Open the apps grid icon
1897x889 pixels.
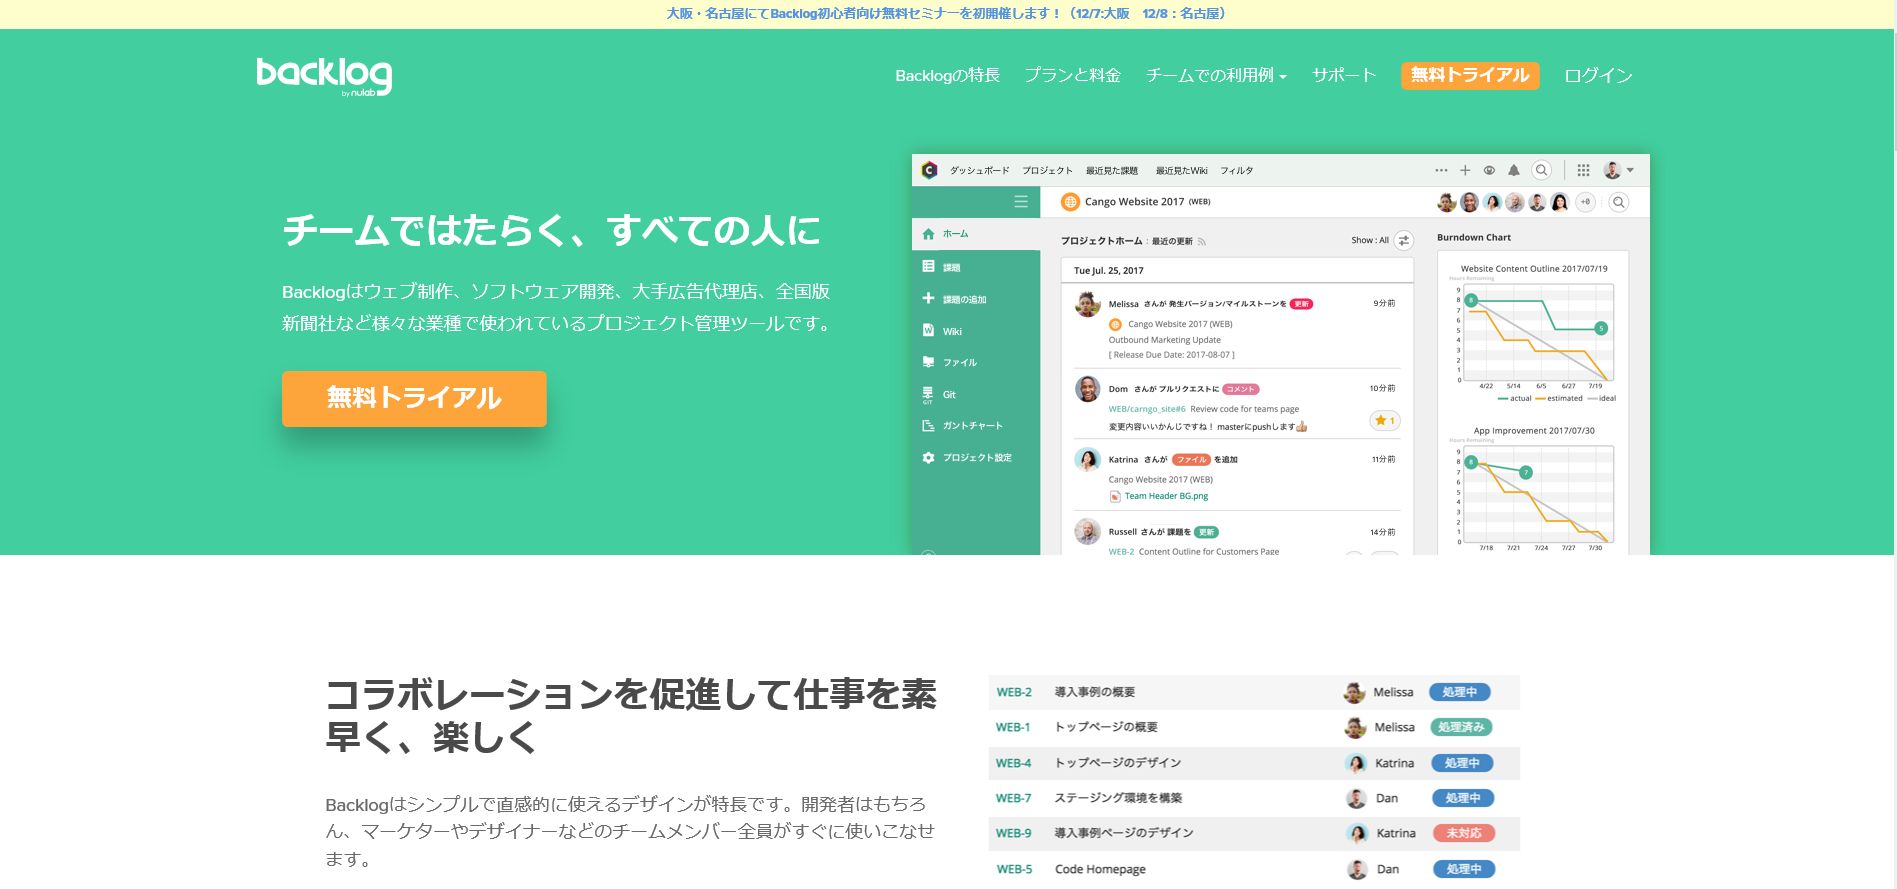1583,170
